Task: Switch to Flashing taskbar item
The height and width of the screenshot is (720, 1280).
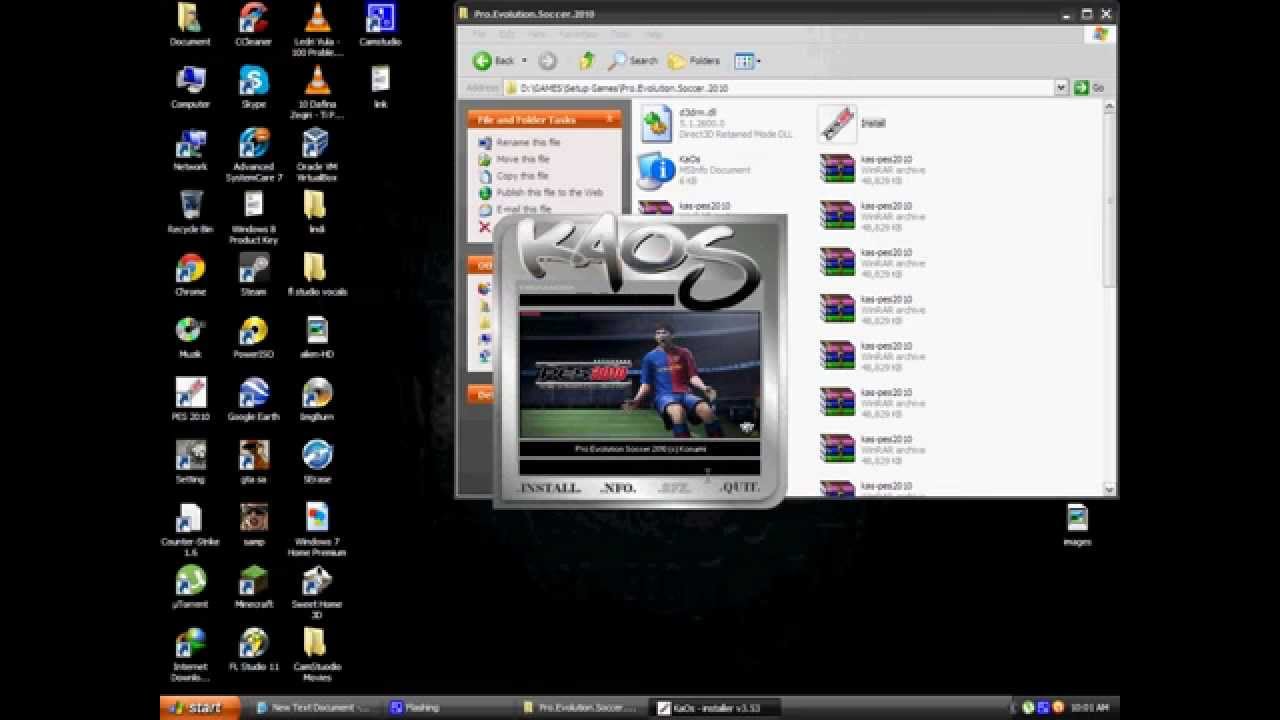Action: pyautogui.click(x=447, y=708)
